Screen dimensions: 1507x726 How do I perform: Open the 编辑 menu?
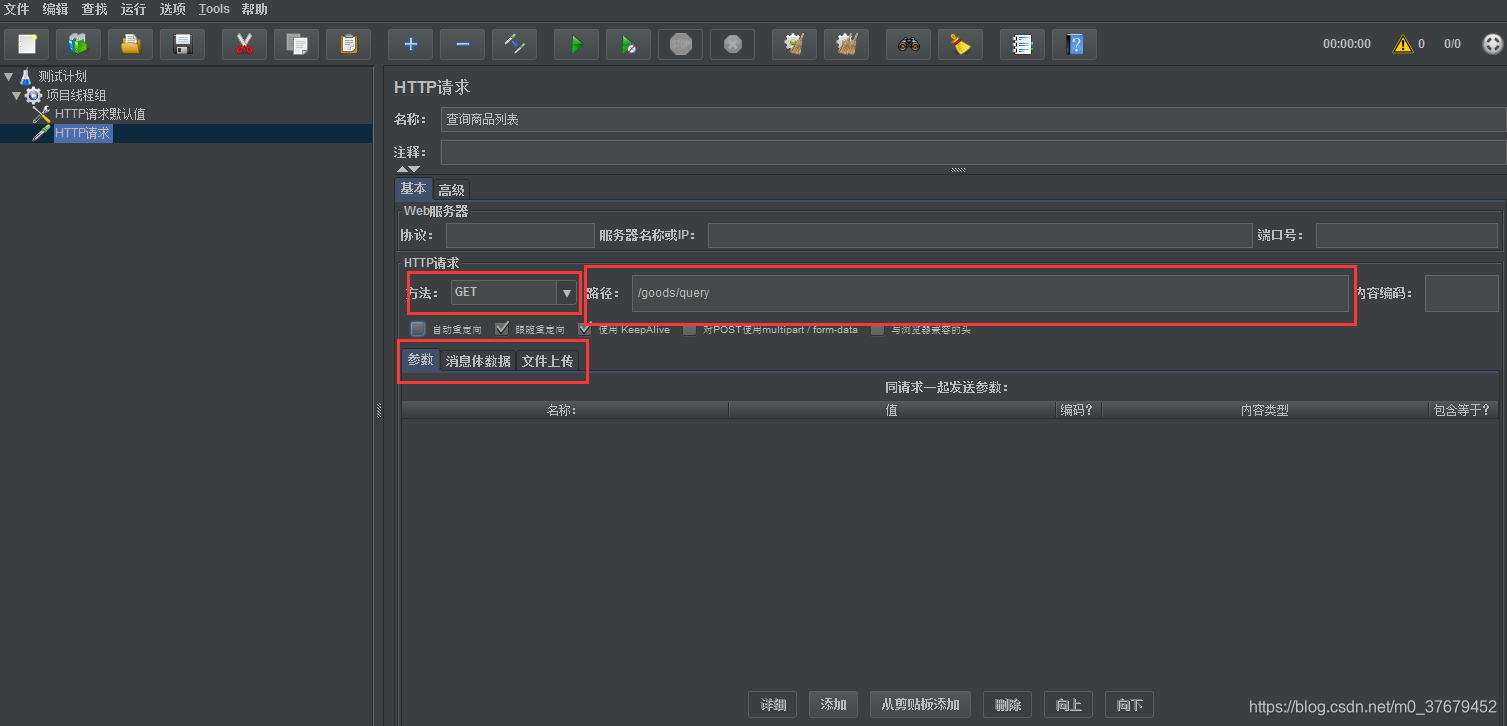tap(55, 9)
